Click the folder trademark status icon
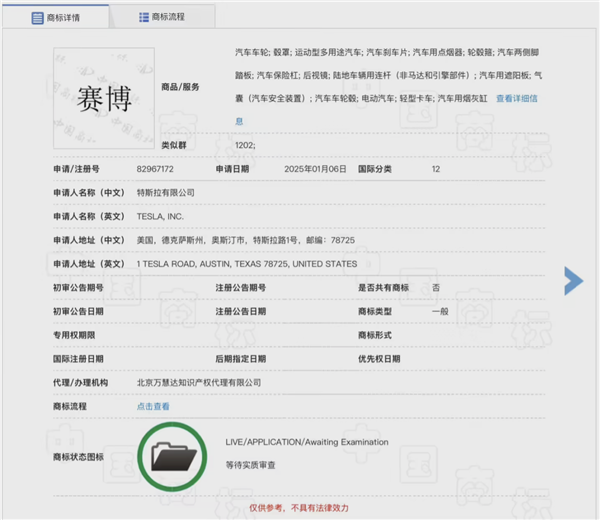Image resolution: width=600 pixels, height=520 pixels. [x=173, y=455]
